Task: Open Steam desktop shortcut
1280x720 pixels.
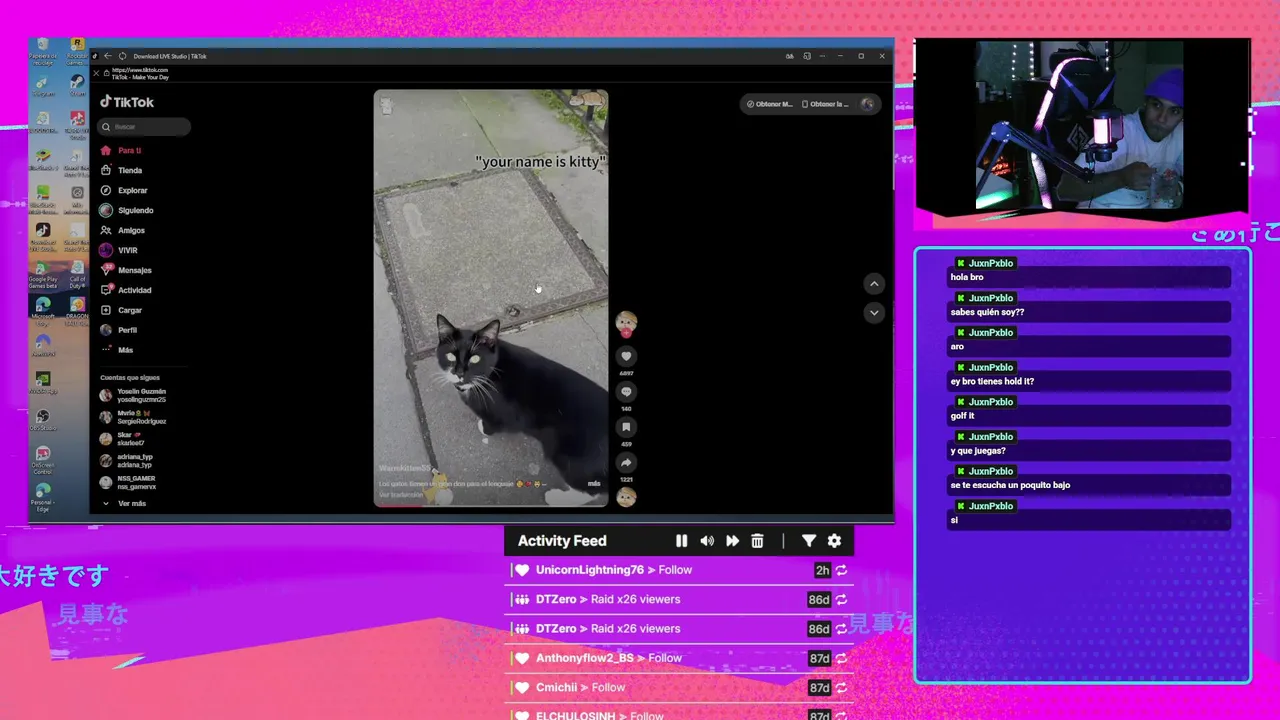Action: (77, 84)
